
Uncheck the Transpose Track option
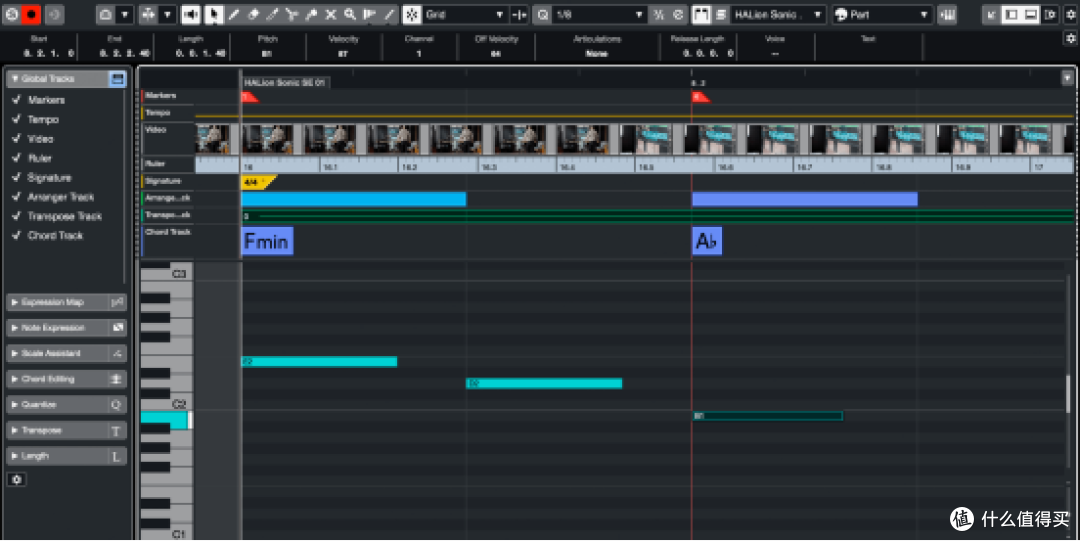click(x=17, y=216)
